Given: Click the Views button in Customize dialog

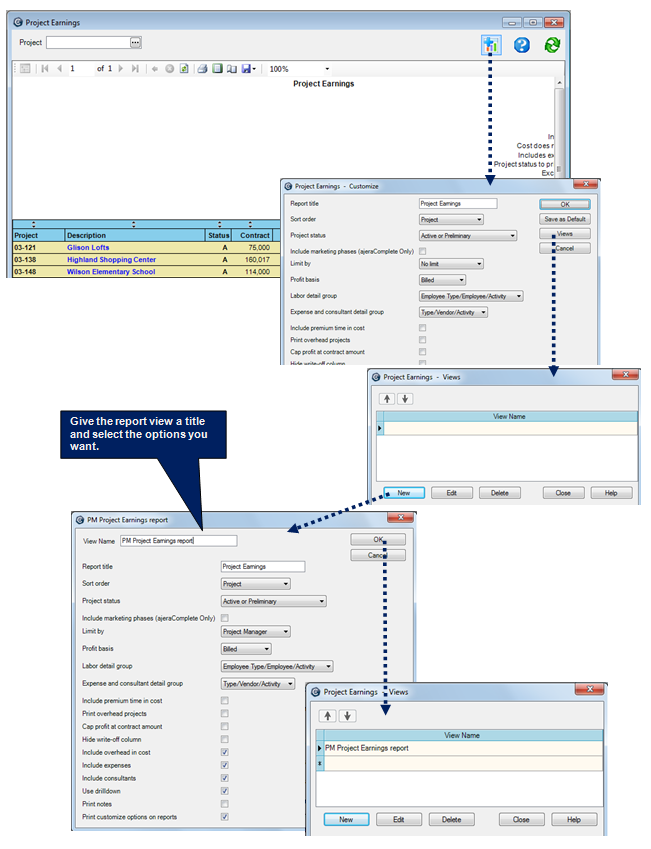Looking at the screenshot, I should point(565,234).
